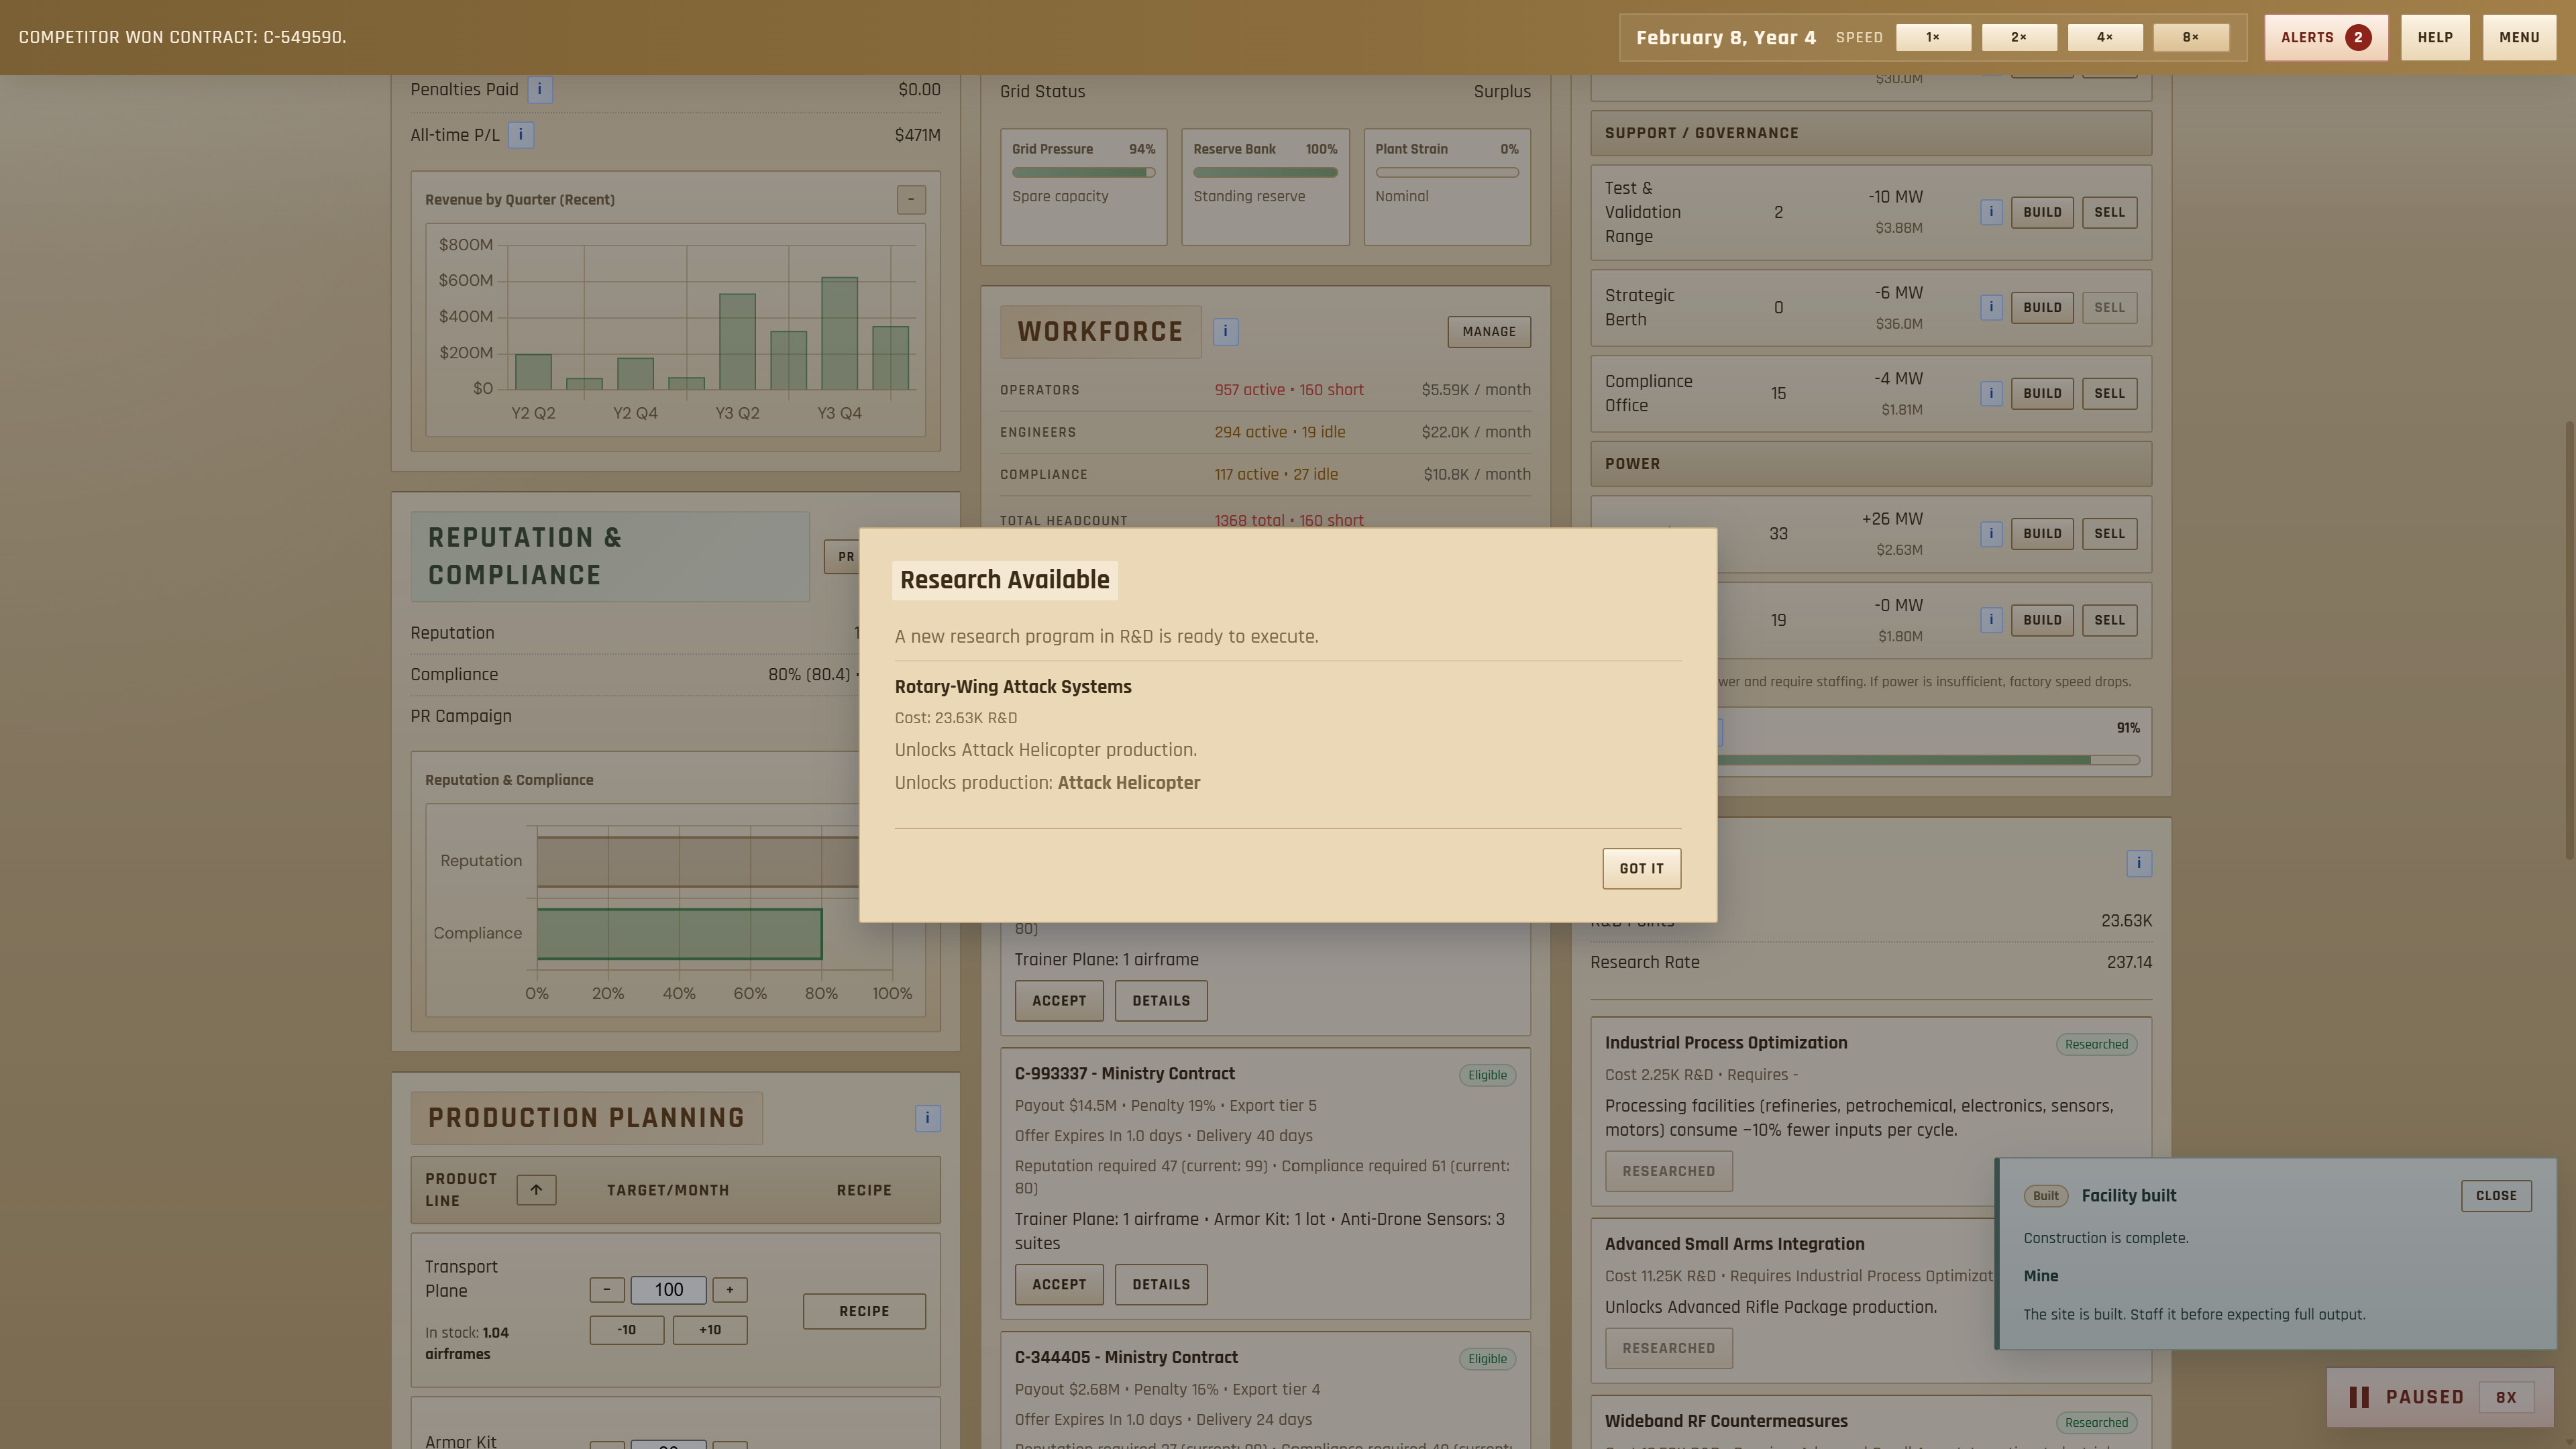Viewport: 2576px width, 1449px height.
Task: Accept the Trainer Plane 1 airframe contract
Action: point(1059,1000)
